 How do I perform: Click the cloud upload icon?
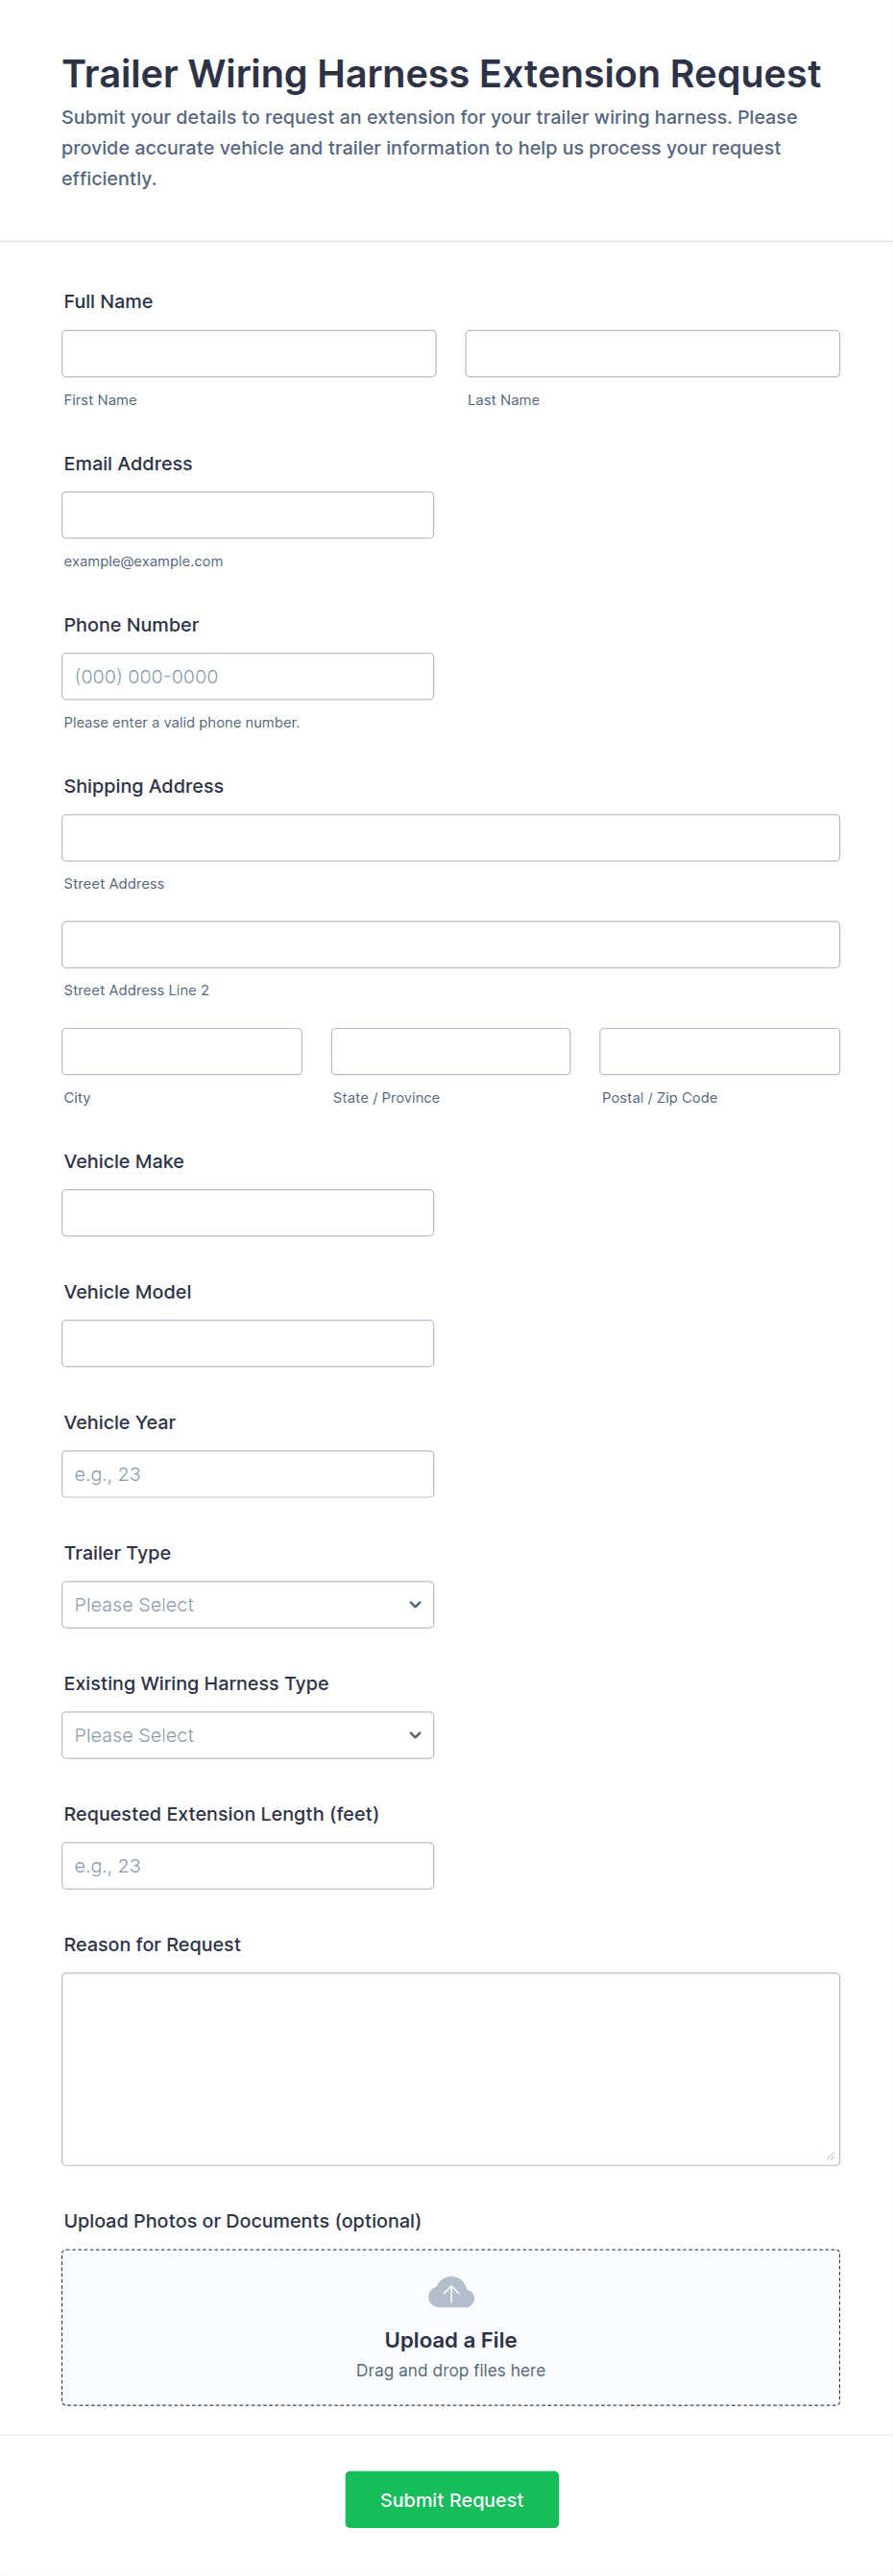point(450,2292)
